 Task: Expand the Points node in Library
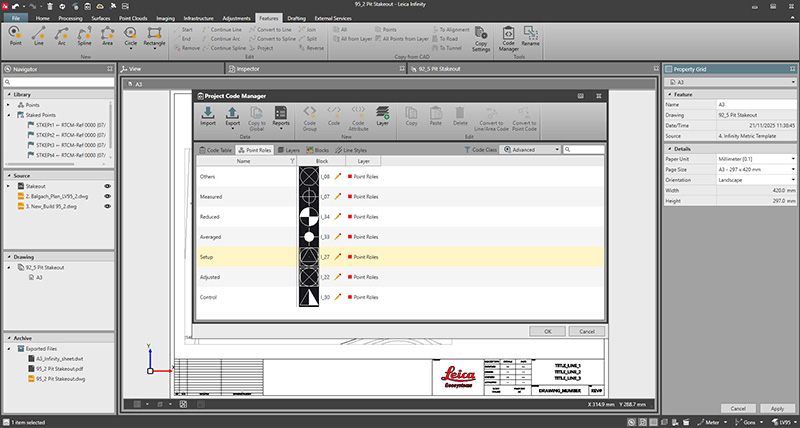point(8,105)
